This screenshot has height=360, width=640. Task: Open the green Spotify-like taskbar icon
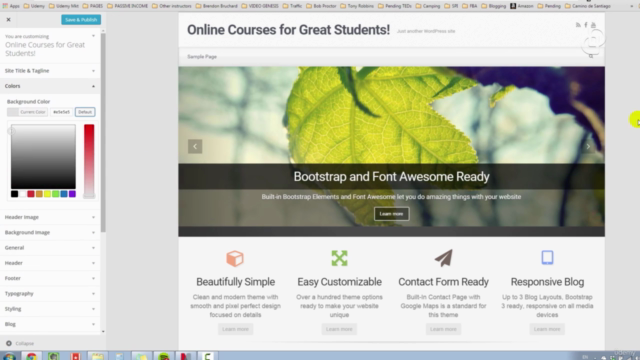coord(164,356)
